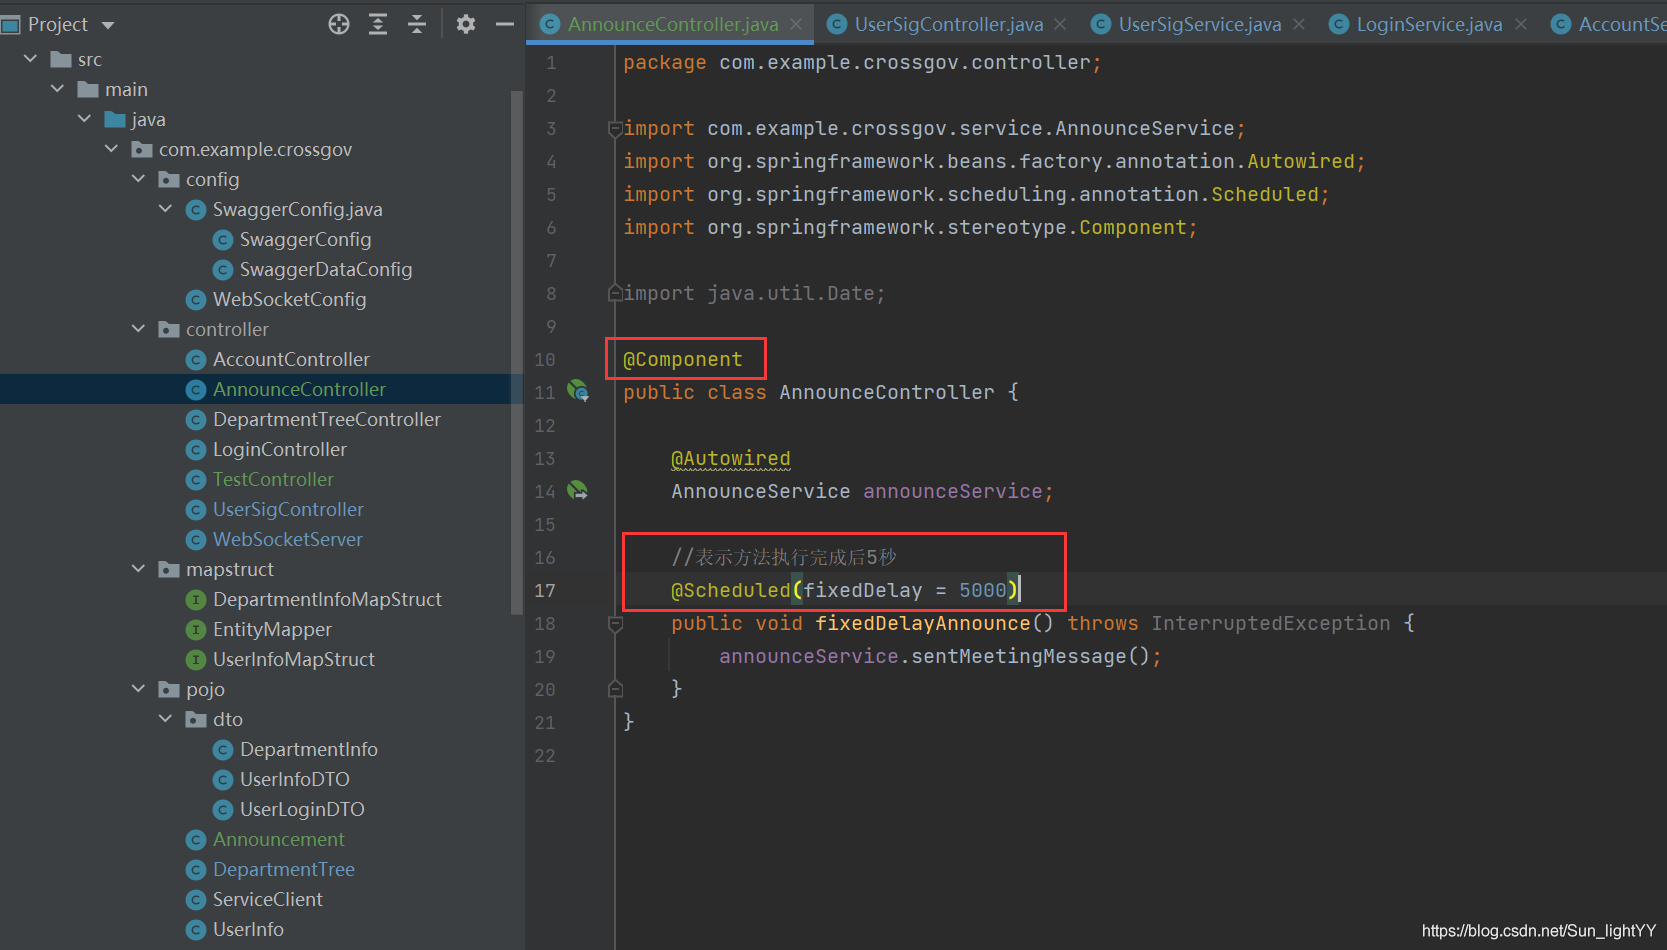The height and width of the screenshot is (950, 1667).
Task: Click the fixedDelay value 5000
Action: (983, 590)
